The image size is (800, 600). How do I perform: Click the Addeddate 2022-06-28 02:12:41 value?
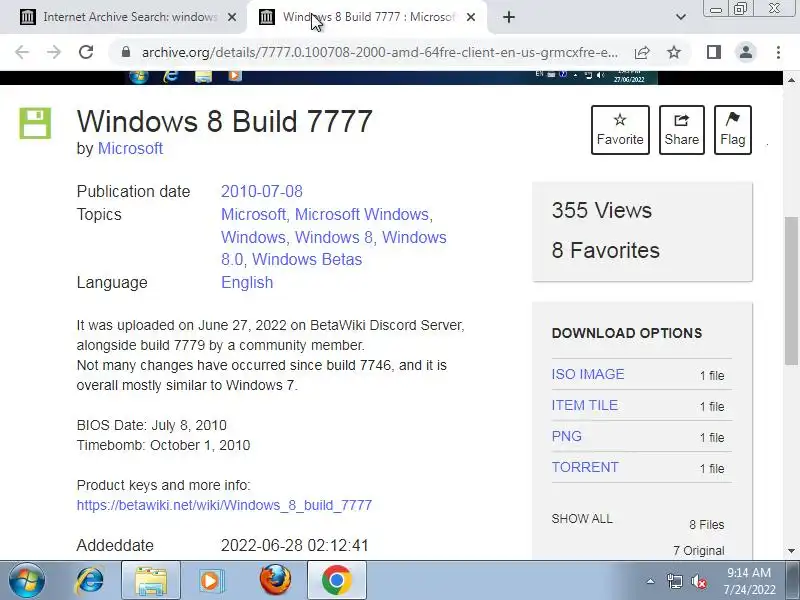coord(294,545)
